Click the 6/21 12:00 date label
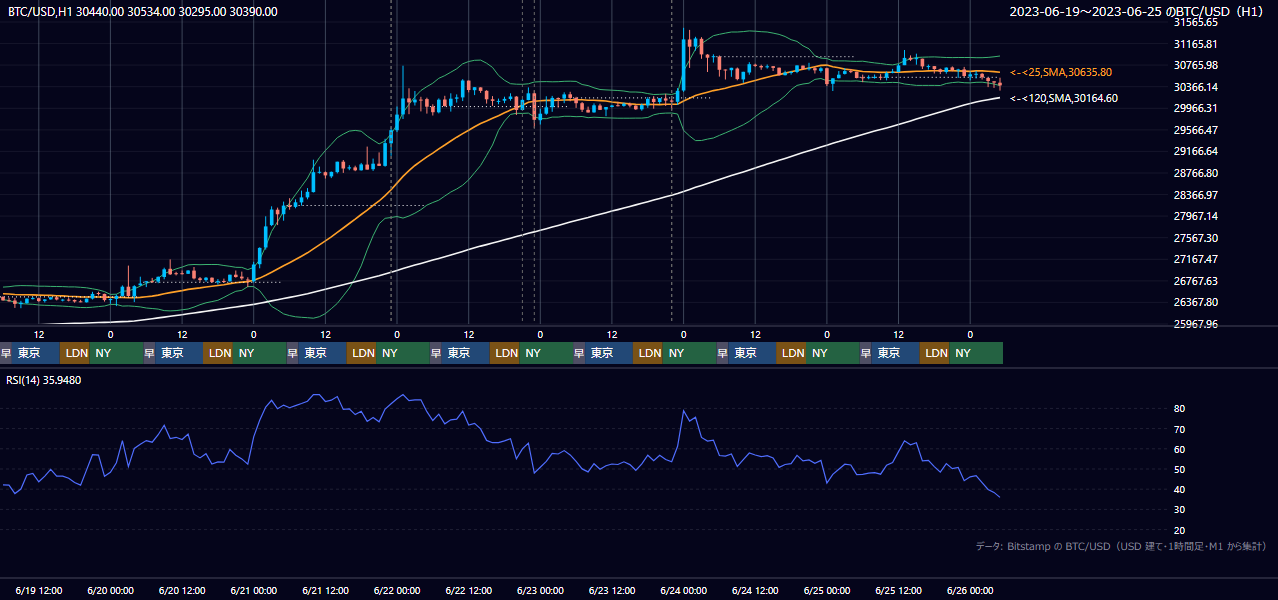The width and height of the screenshot is (1278, 600). click(325, 590)
